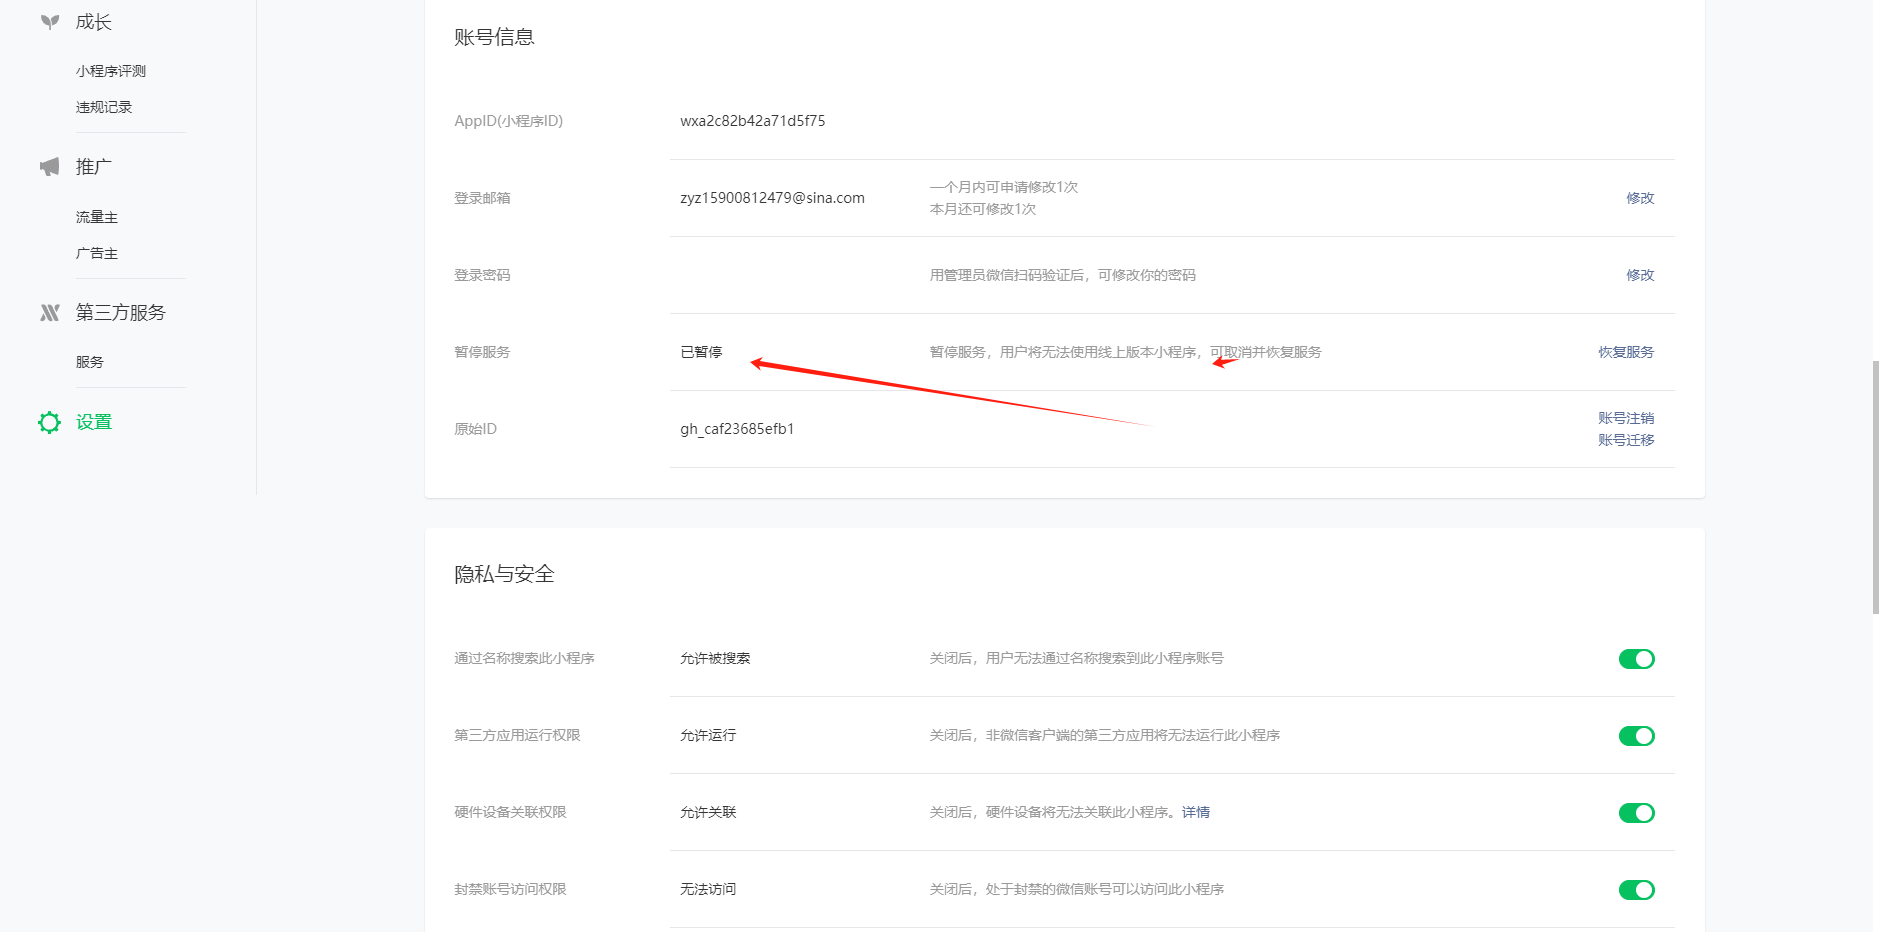Go to the 设置 settings page
The image size is (1879, 932).
(94, 422)
